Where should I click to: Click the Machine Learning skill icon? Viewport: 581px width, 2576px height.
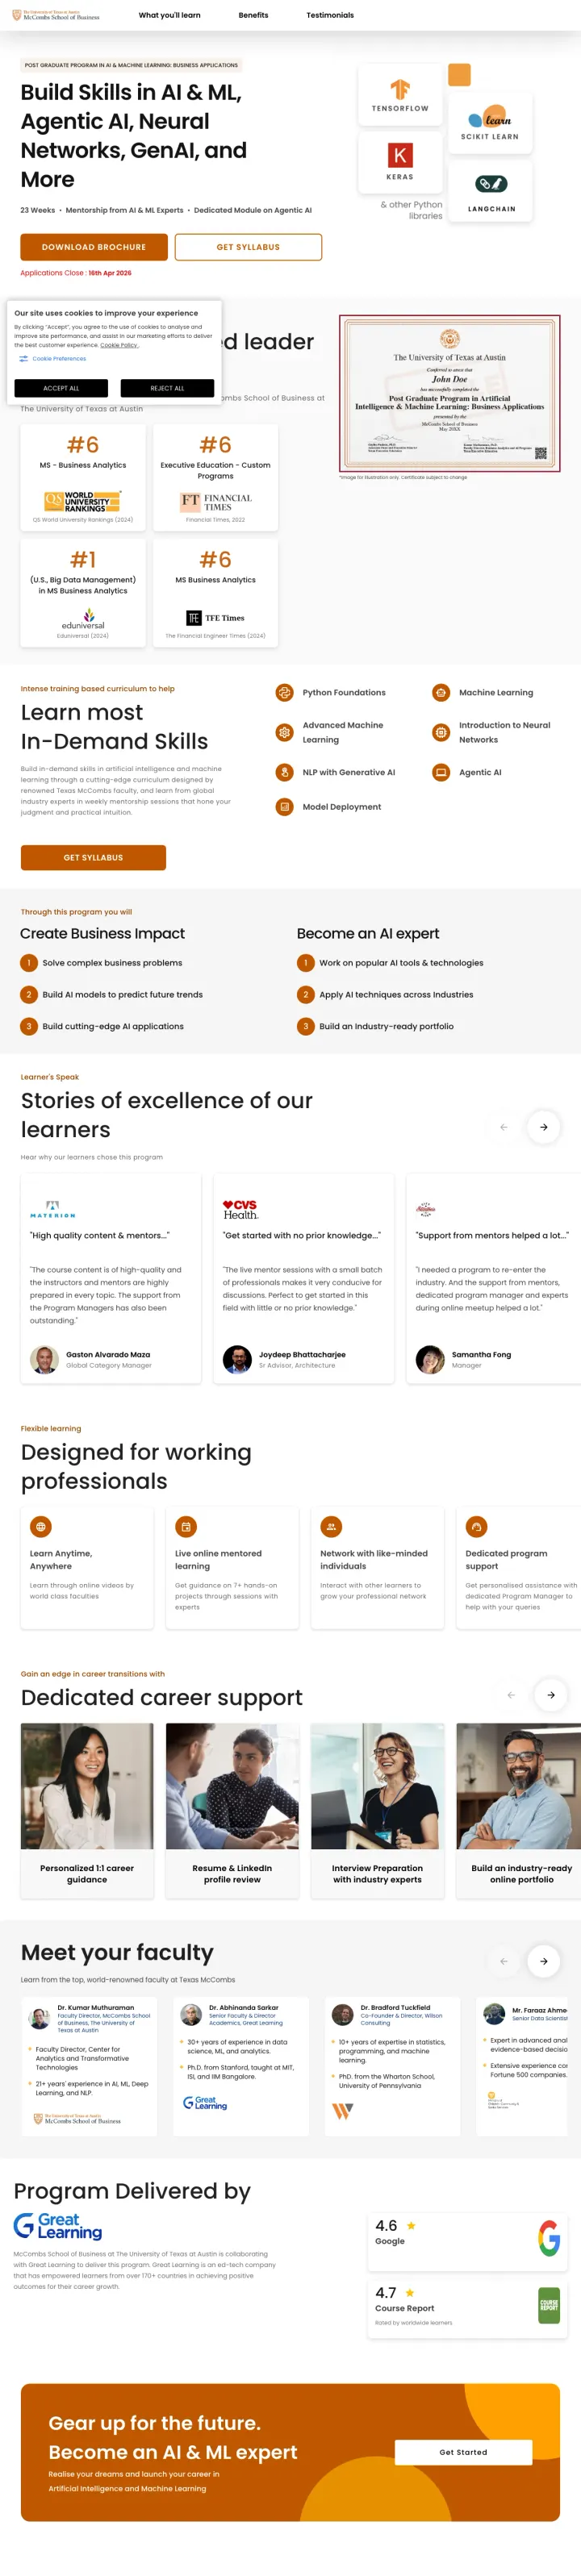pos(441,692)
